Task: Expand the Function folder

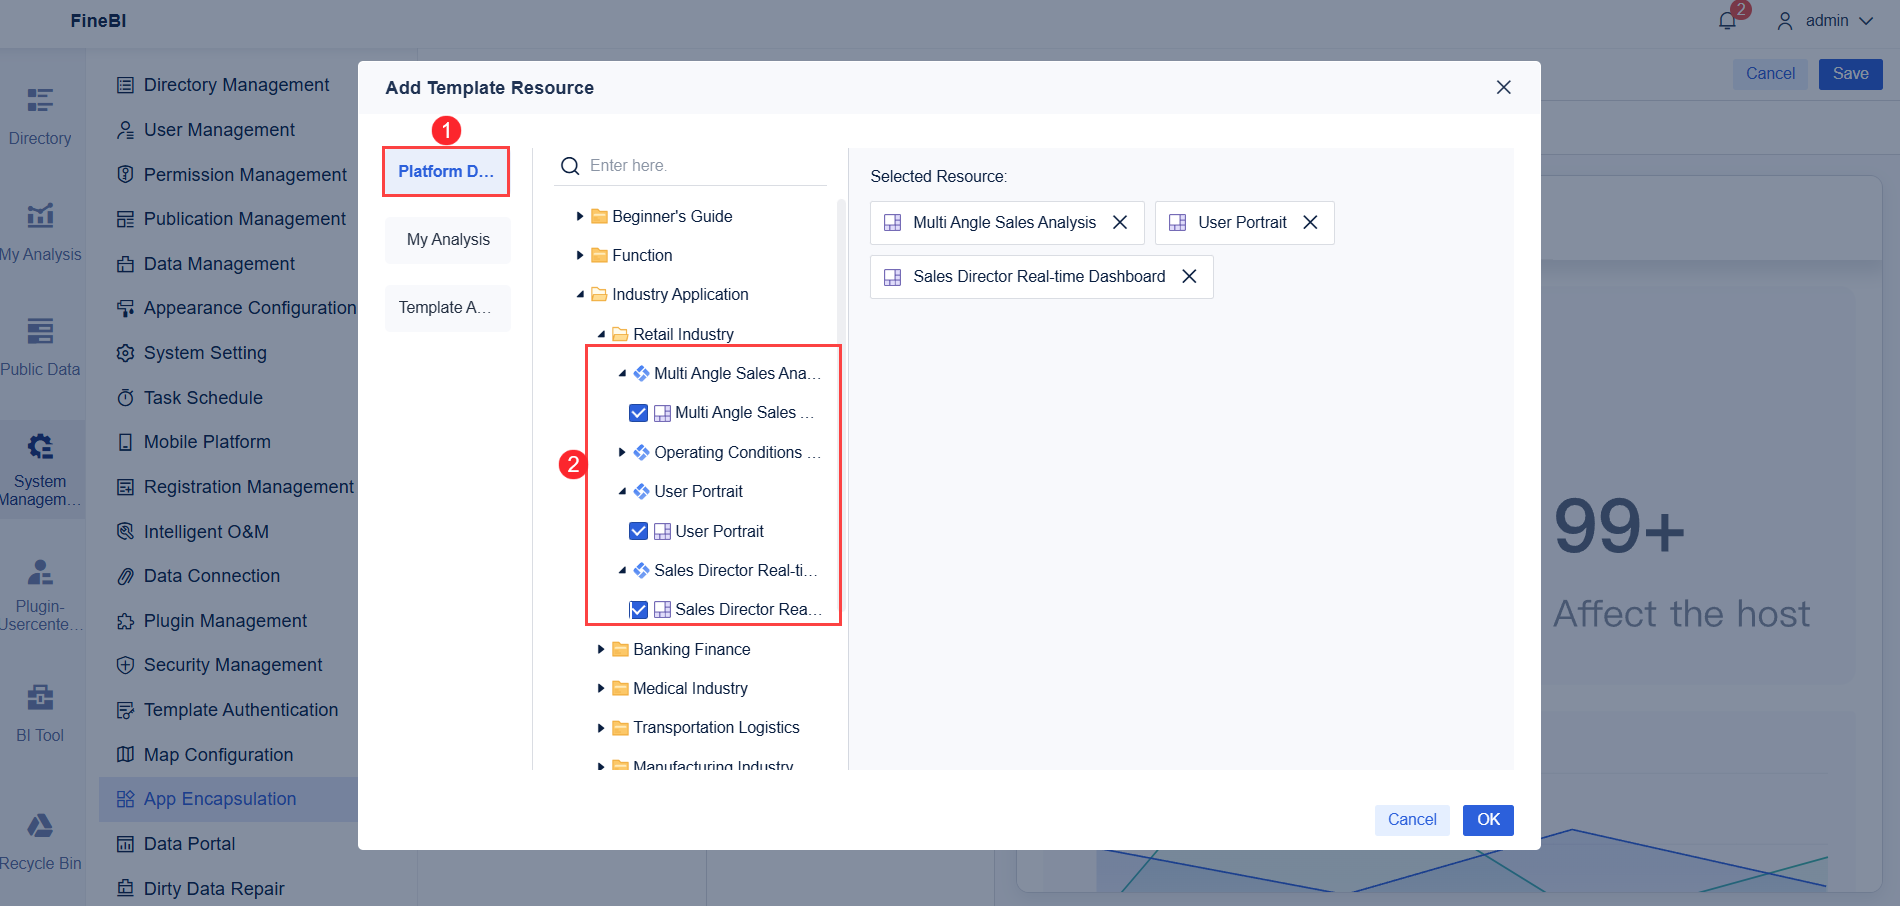Action: 580,255
